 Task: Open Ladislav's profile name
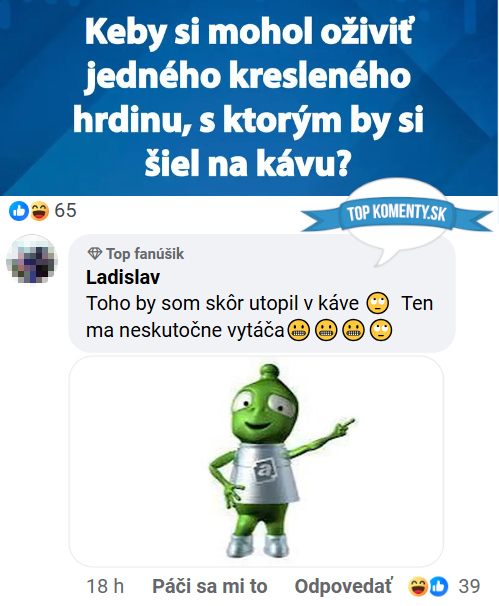[x=123, y=277]
